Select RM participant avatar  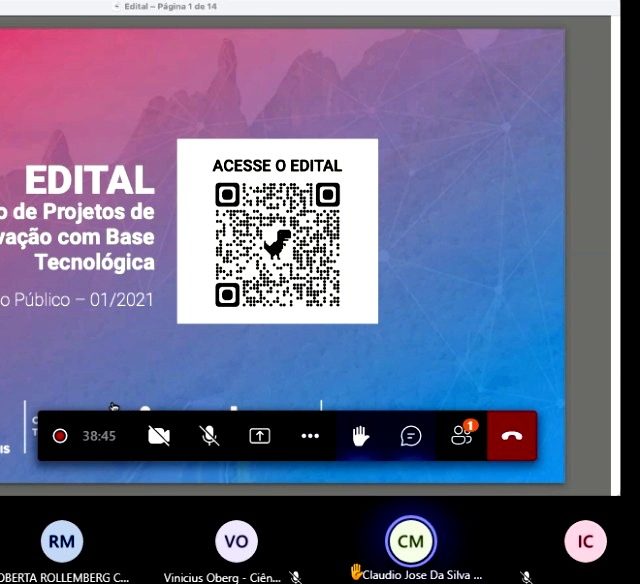coord(61,541)
